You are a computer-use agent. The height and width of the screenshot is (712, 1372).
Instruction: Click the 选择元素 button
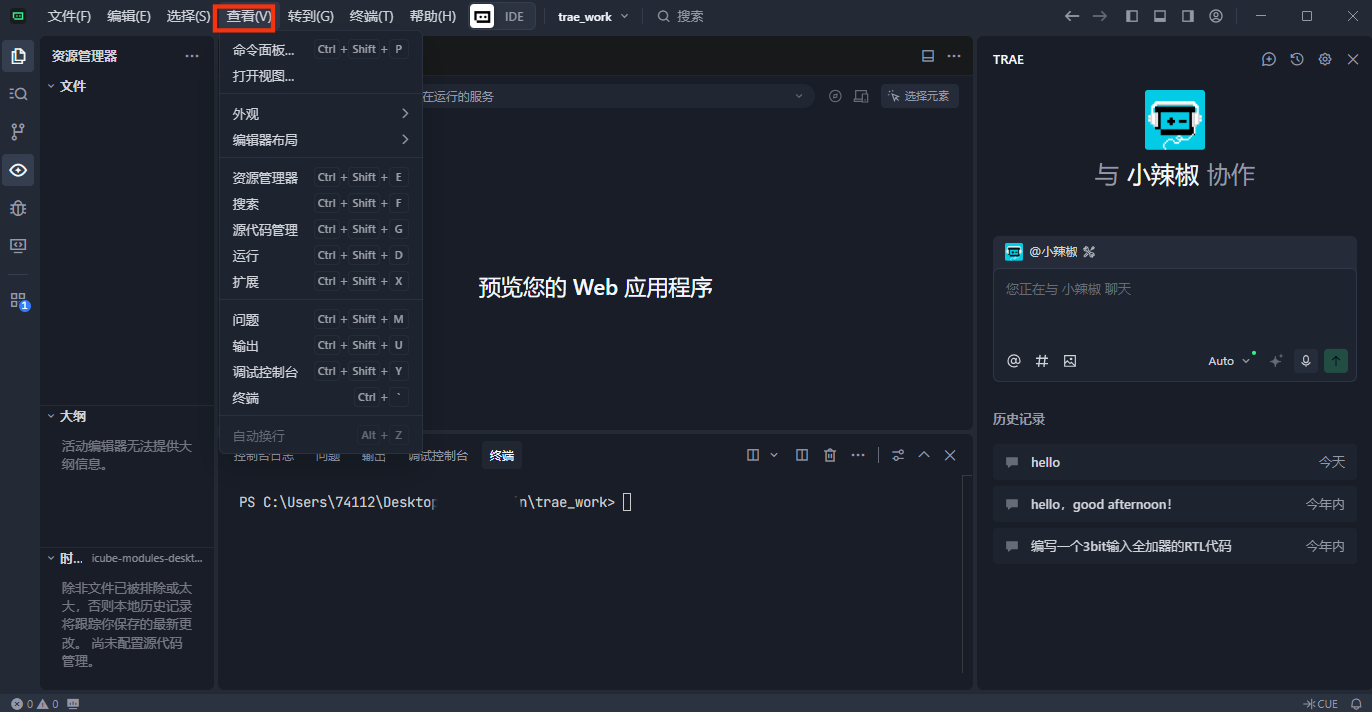point(920,96)
